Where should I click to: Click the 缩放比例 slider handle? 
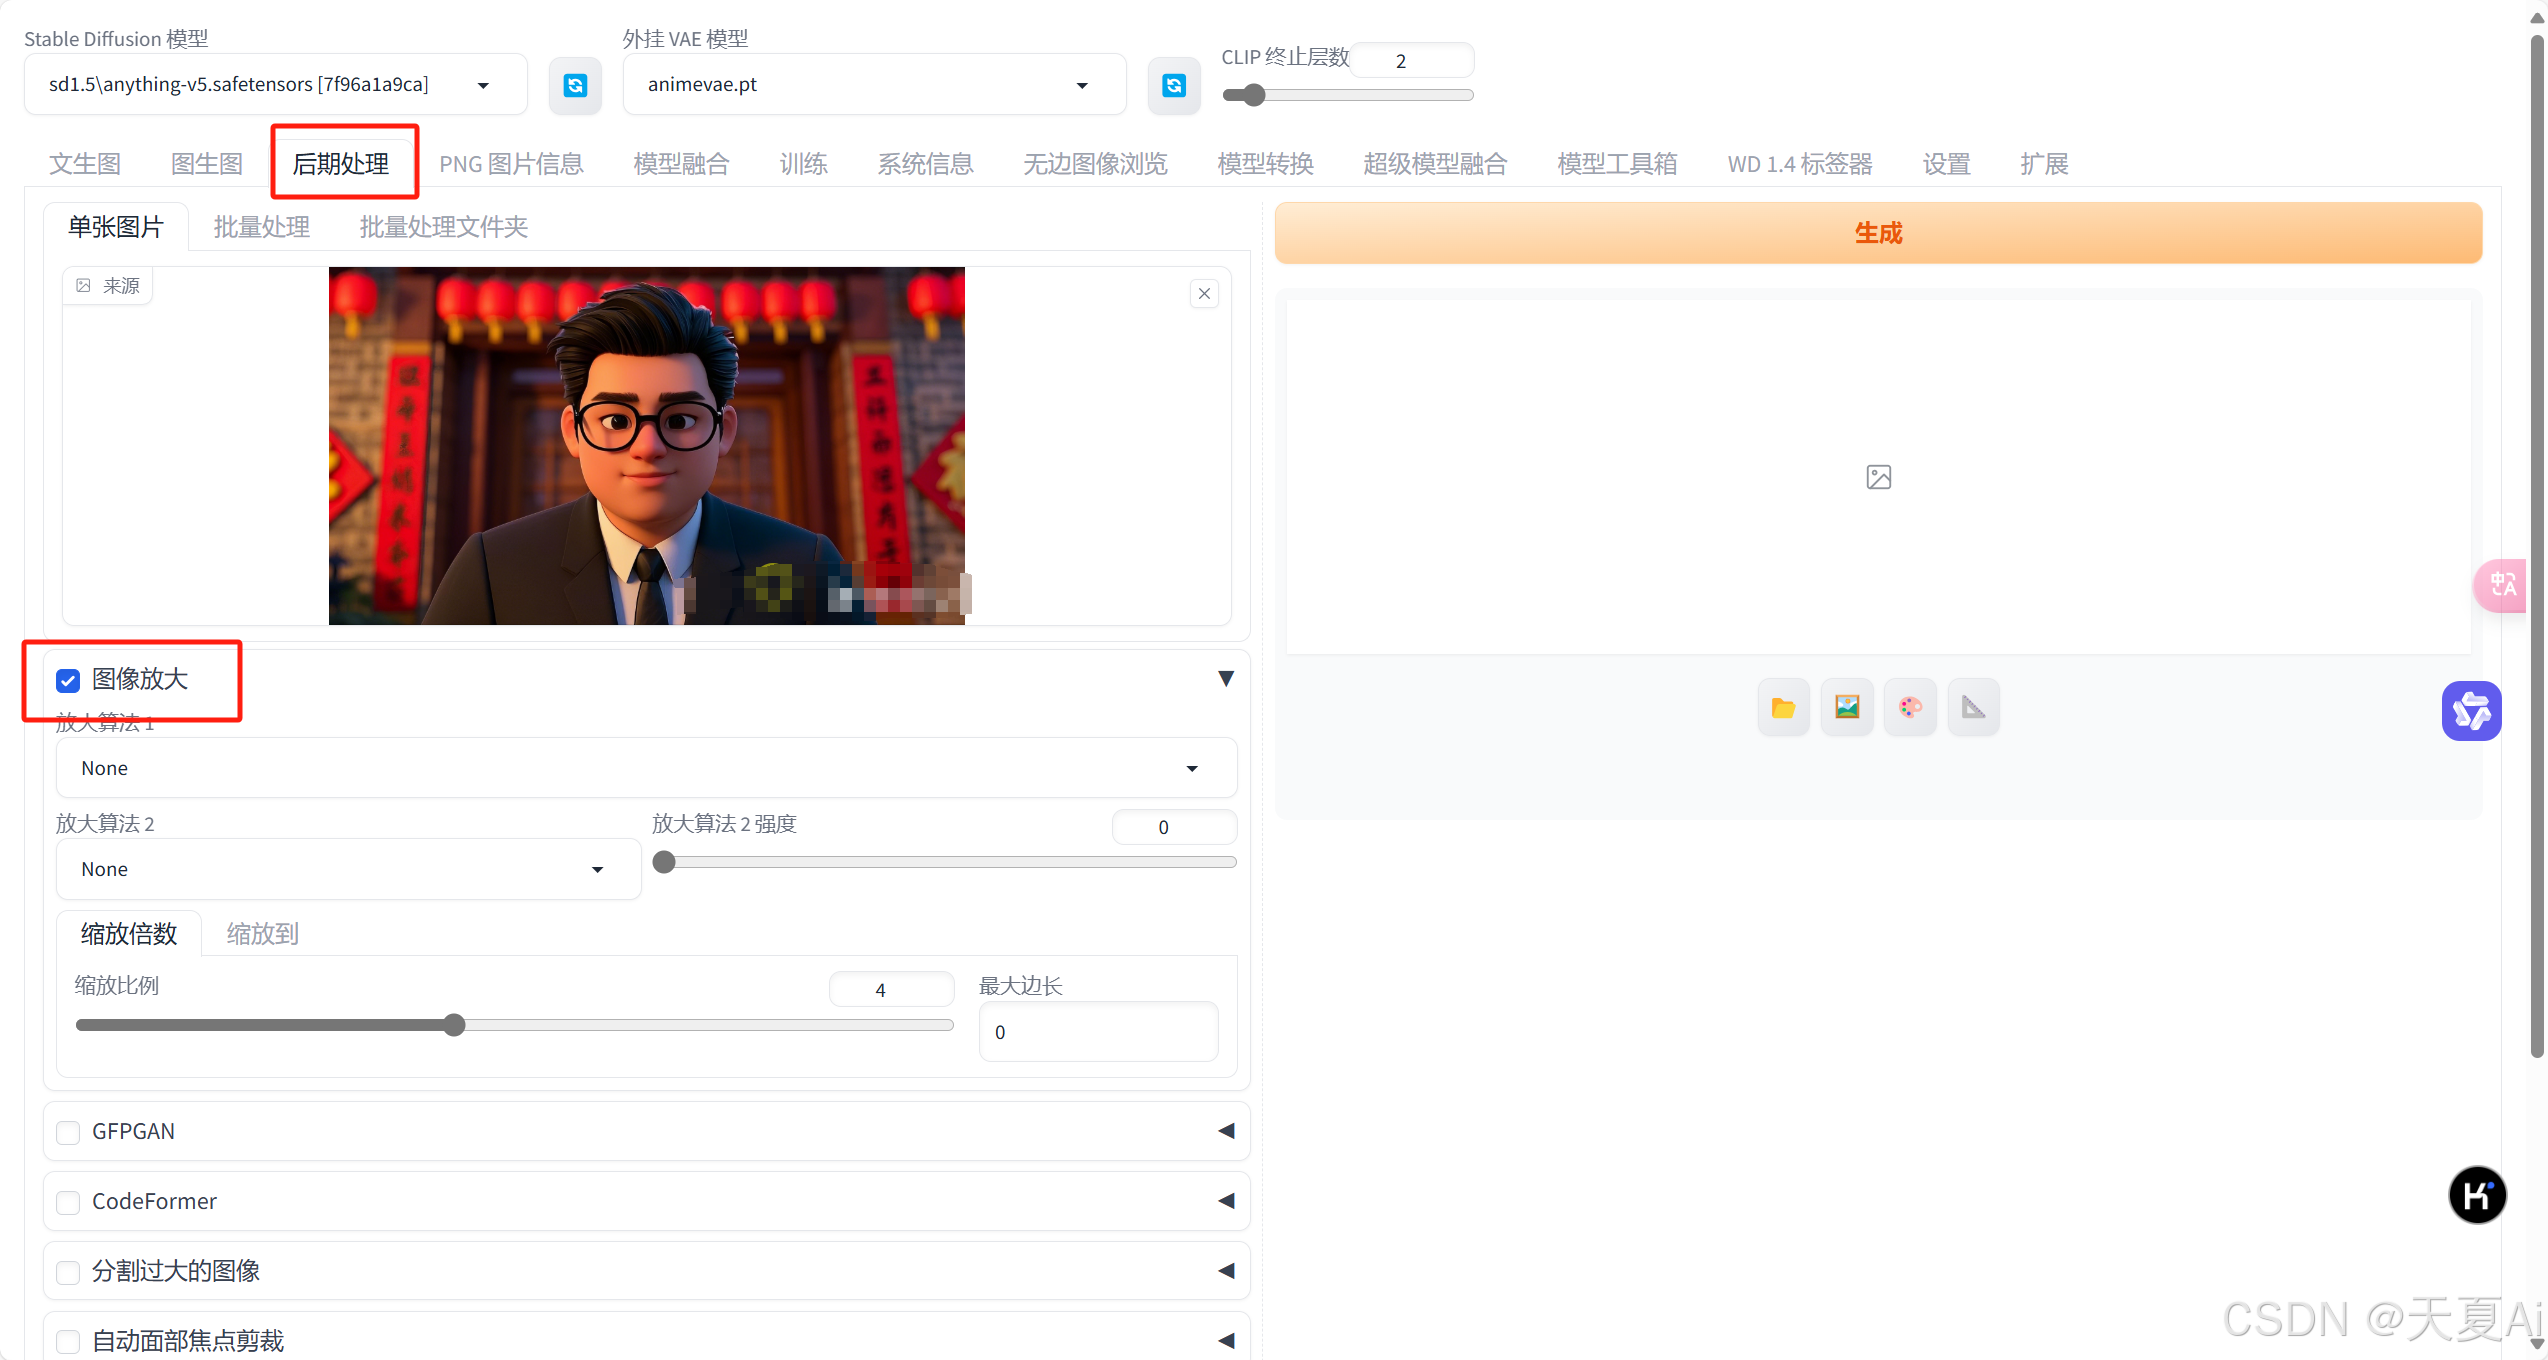coord(455,1025)
